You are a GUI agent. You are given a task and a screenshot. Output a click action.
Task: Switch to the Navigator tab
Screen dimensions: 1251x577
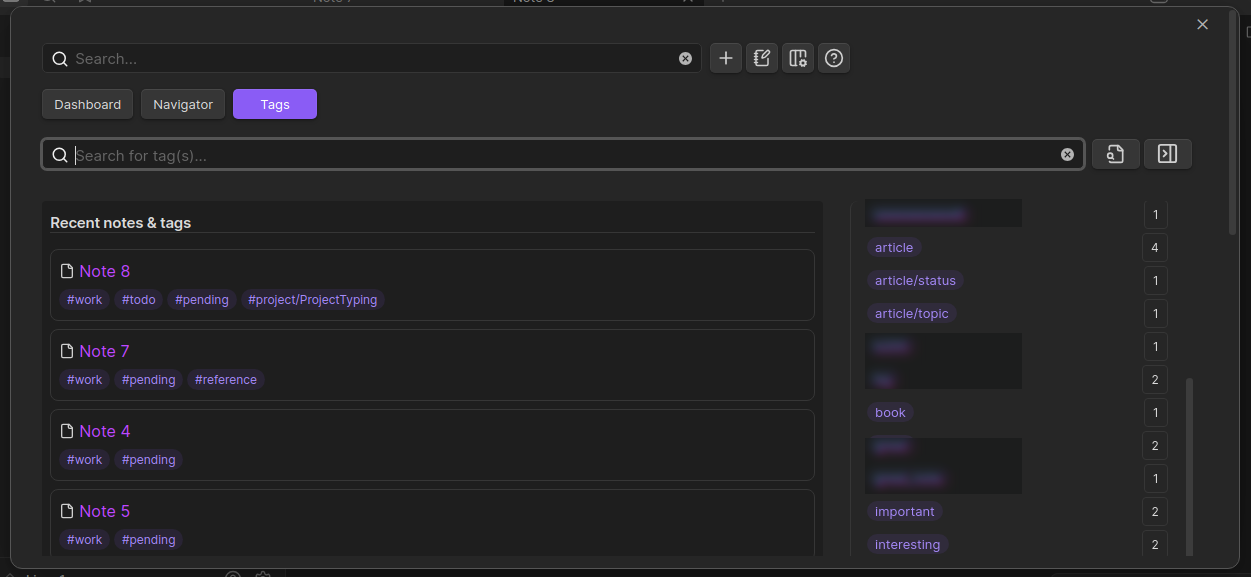tap(182, 104)
